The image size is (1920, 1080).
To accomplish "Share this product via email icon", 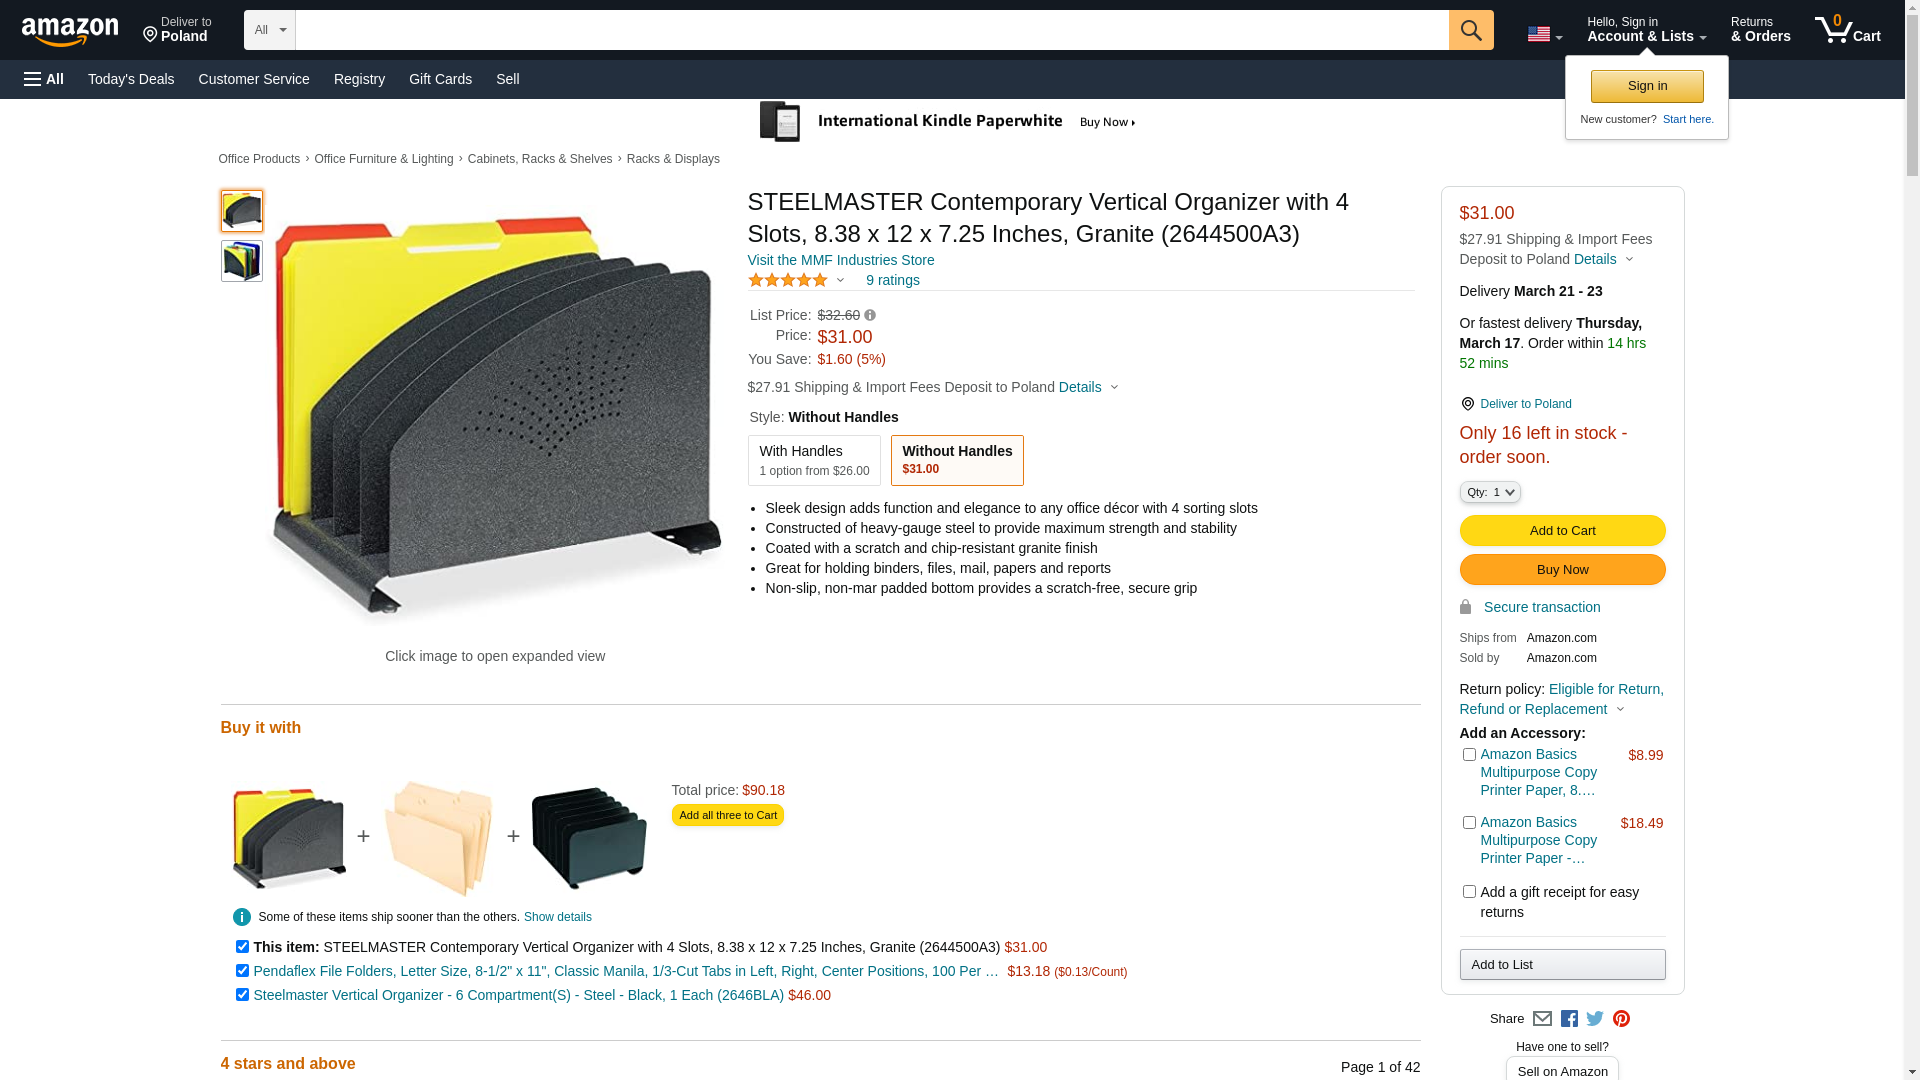I will click(x=1542, y=1019).
